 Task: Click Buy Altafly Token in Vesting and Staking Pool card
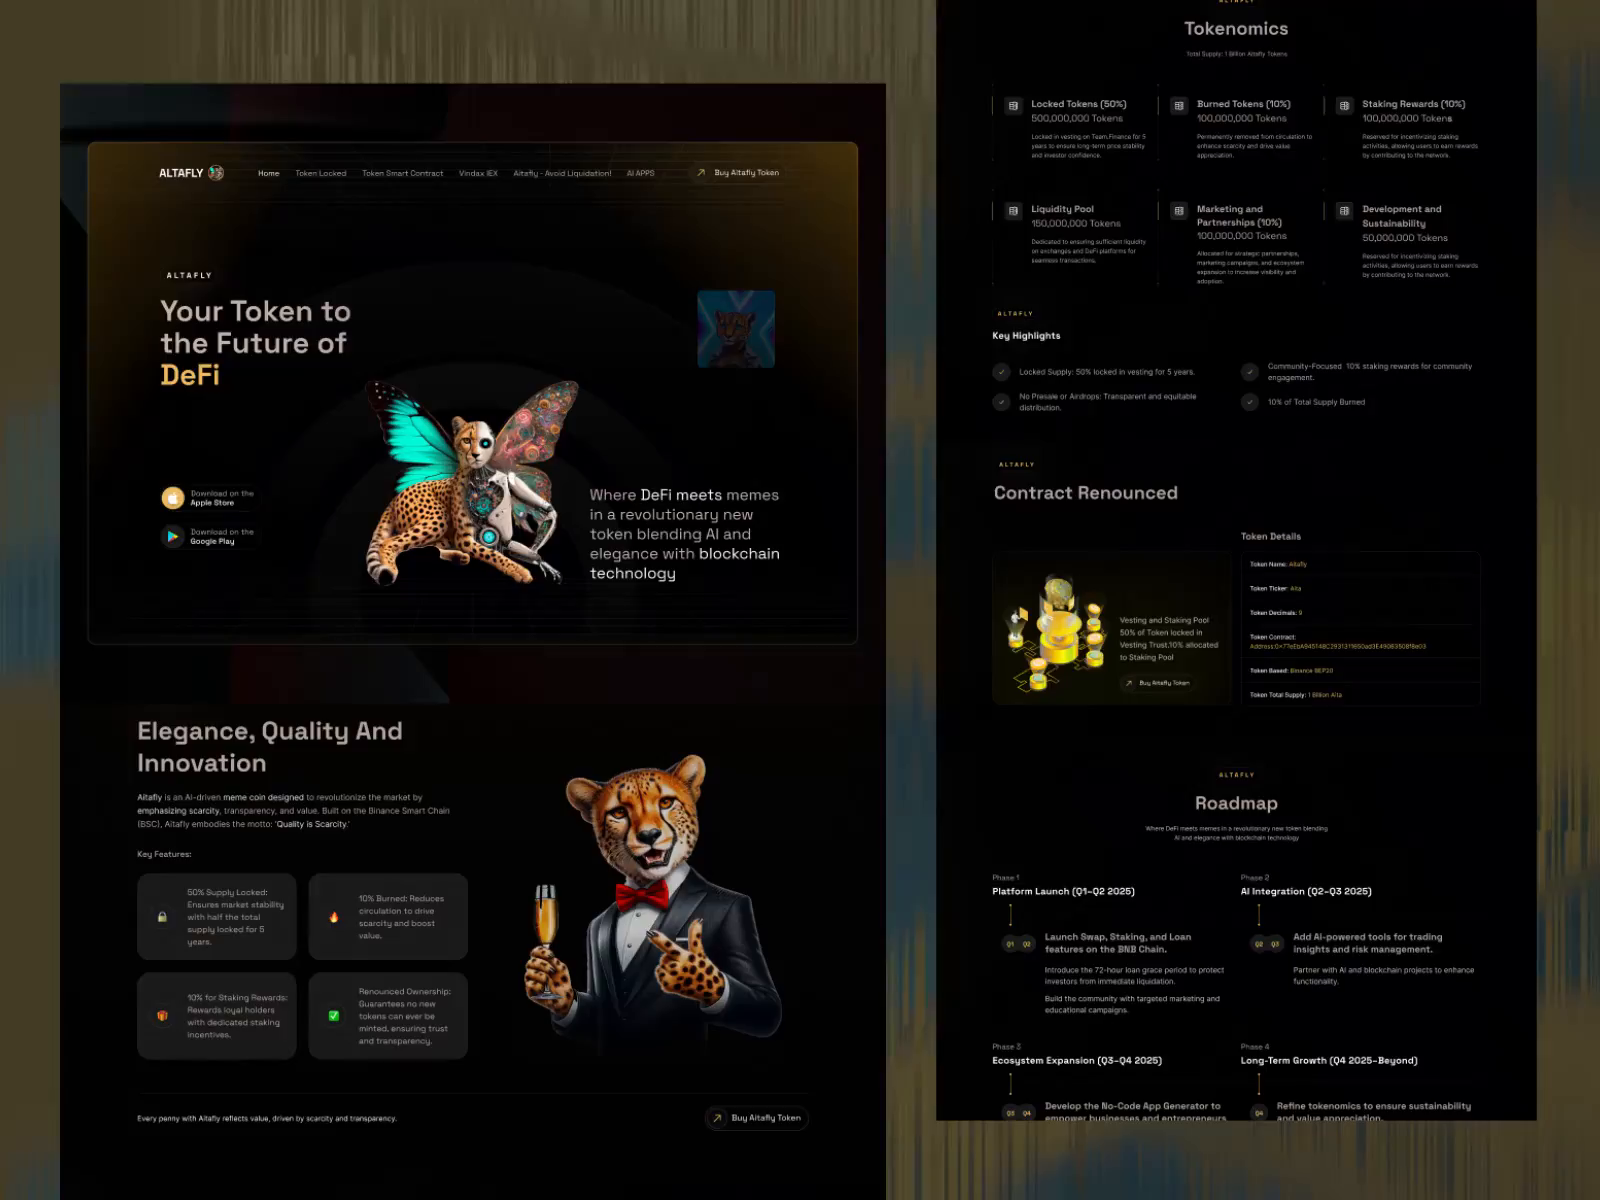tap(1157, 683)
